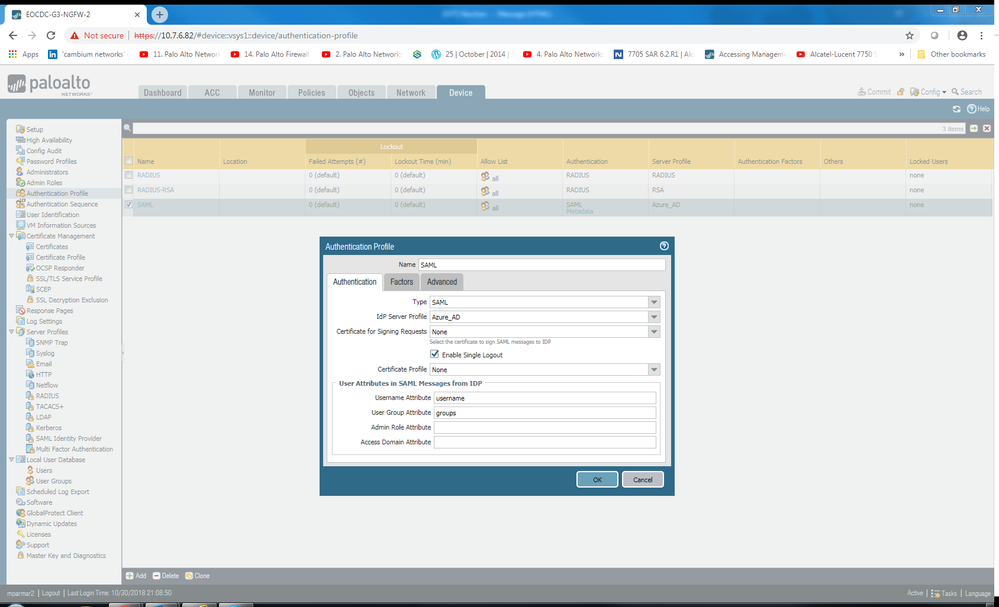This screenshot has height=607, width=999.
Task: Open the Factors tab in dialog
Action: click(x=401, y=282)
